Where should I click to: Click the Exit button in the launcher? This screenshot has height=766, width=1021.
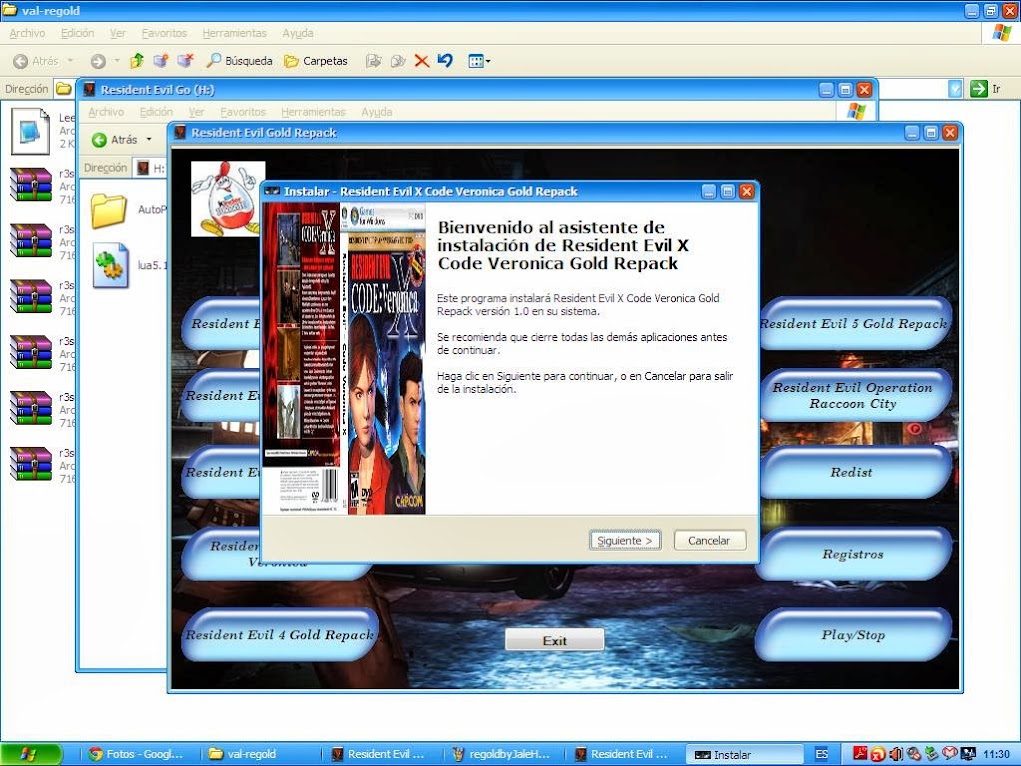point(554,640)
